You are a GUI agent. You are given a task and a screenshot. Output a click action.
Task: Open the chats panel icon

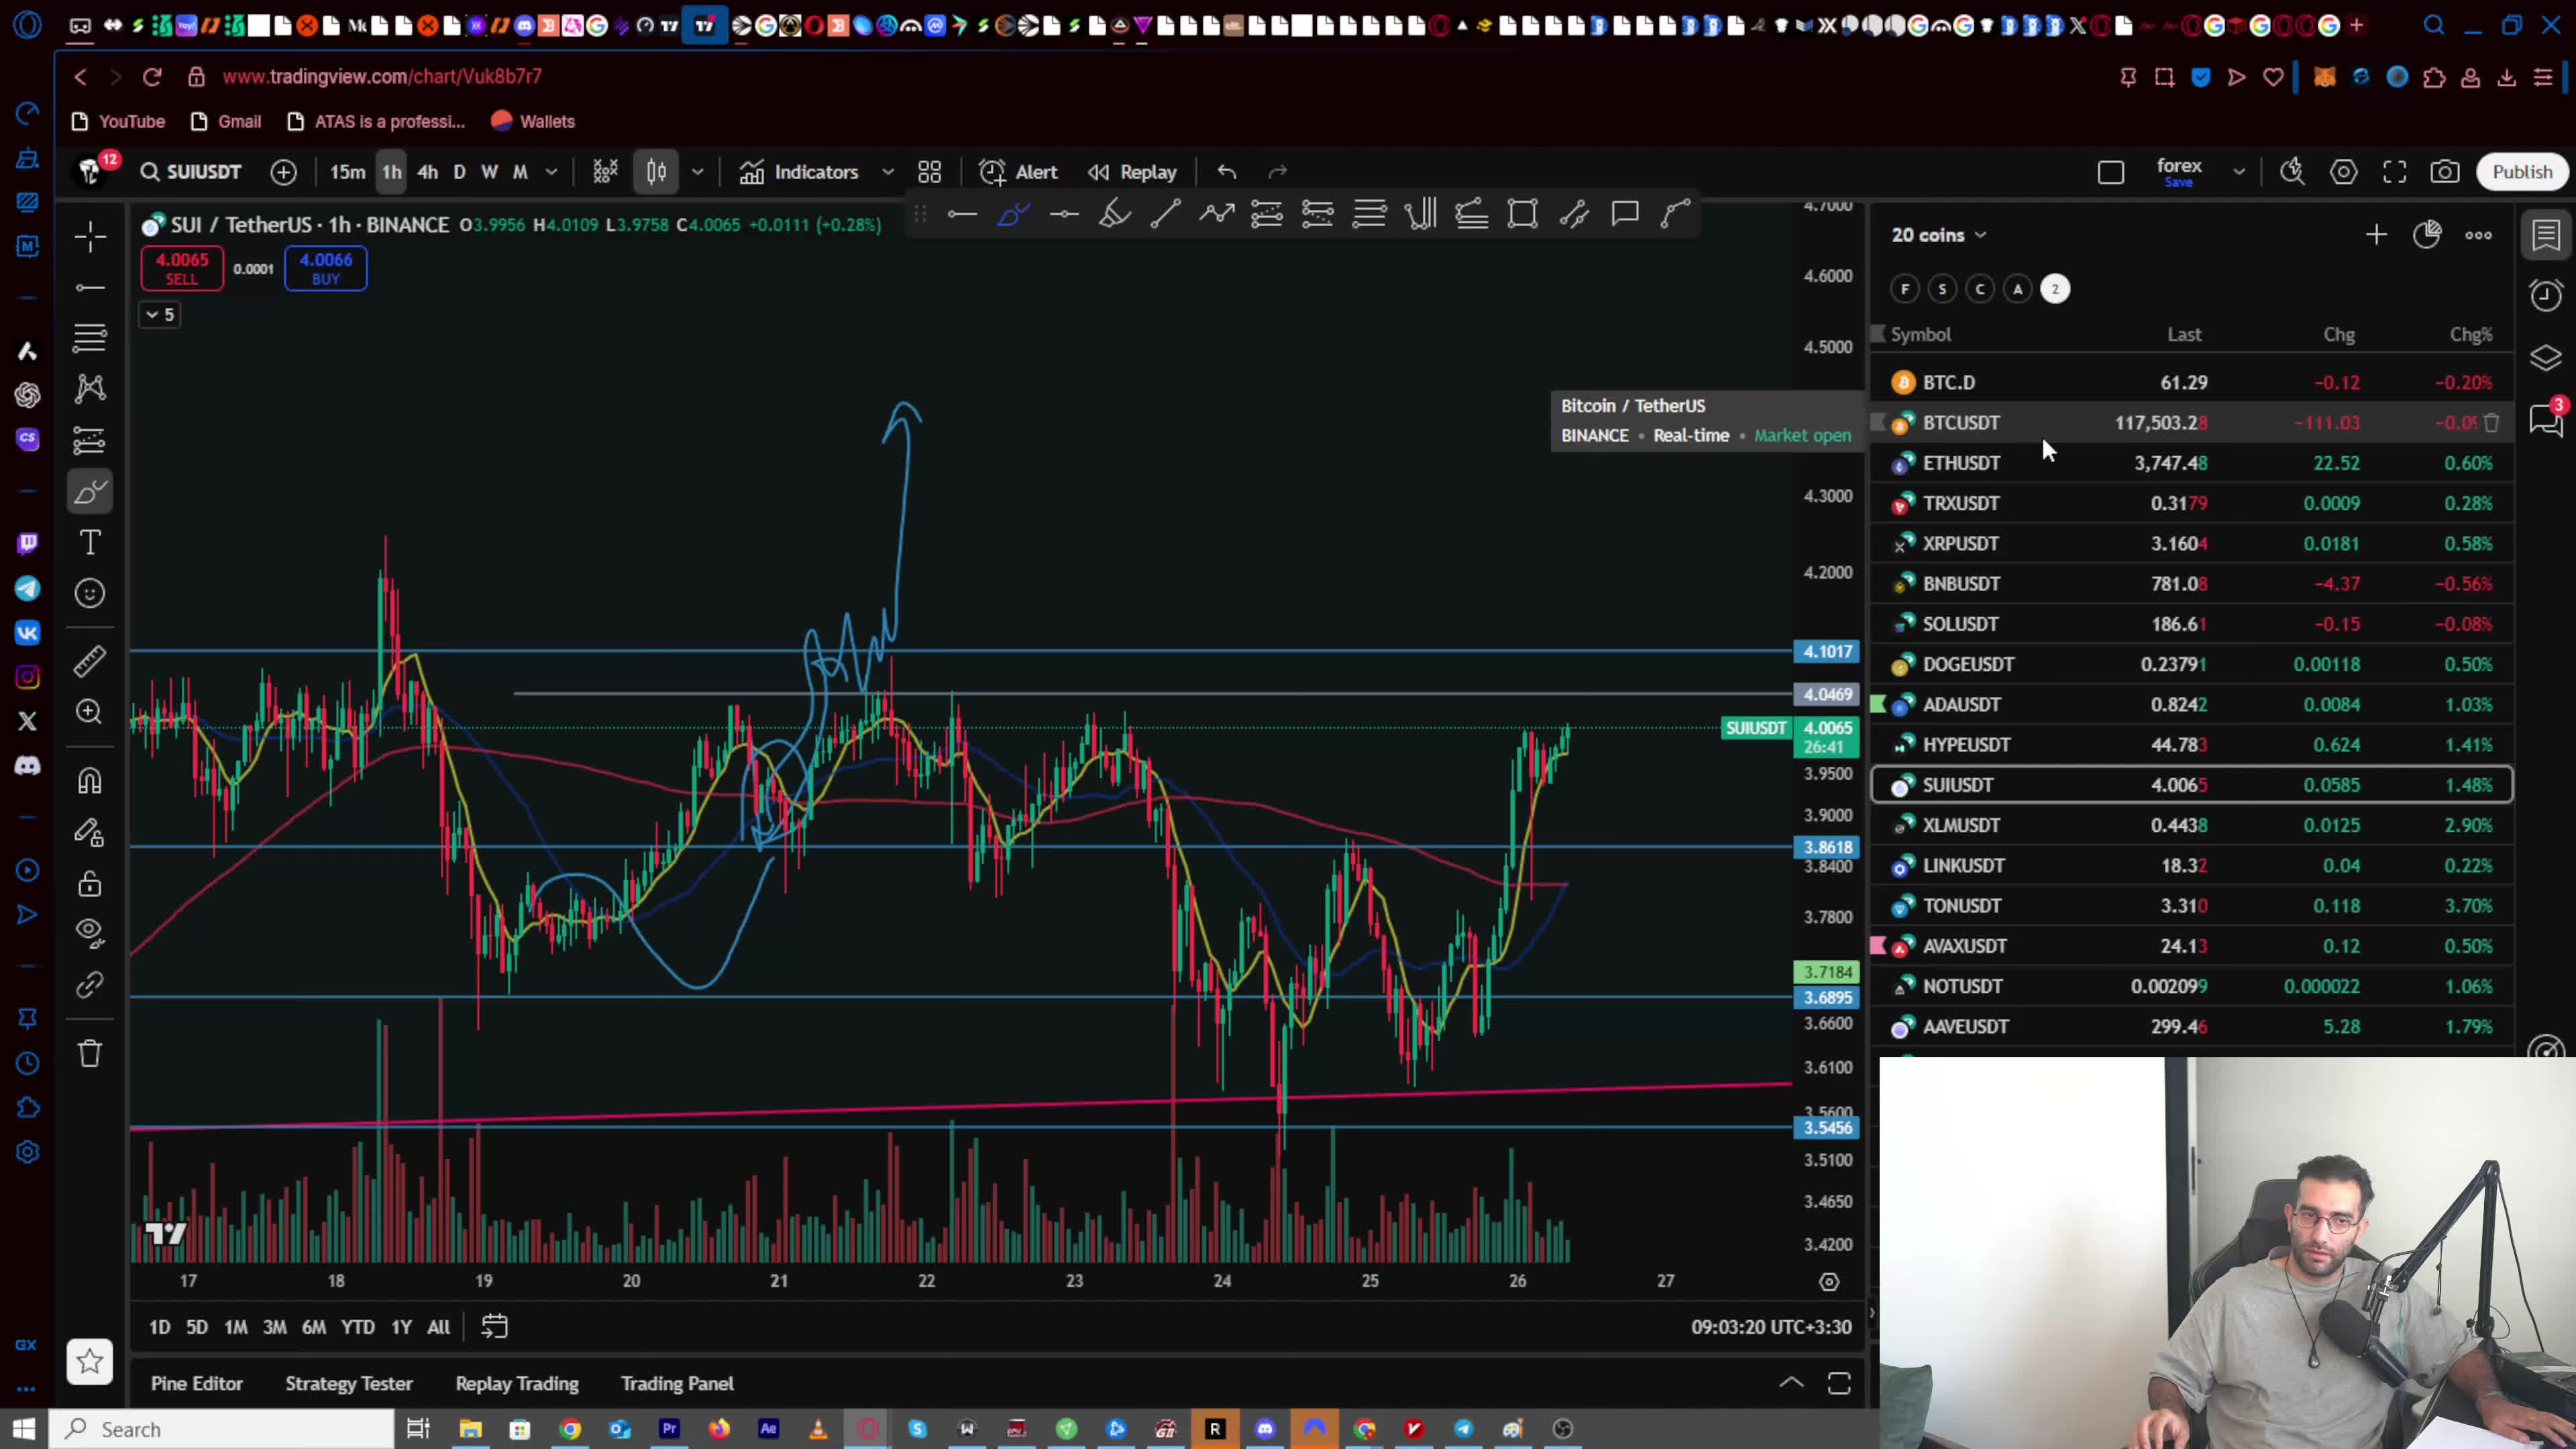pyautogui.click(x=2546, y=420)
